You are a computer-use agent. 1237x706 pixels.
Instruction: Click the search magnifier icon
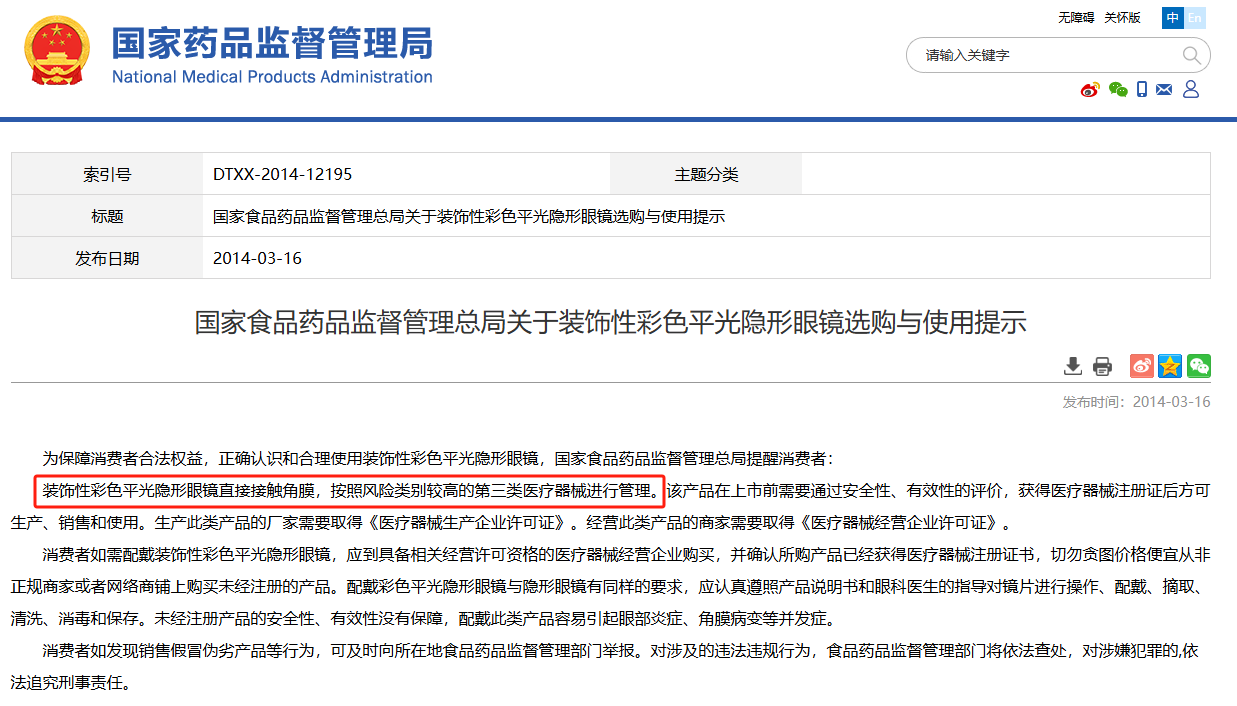click(1191, 55)
